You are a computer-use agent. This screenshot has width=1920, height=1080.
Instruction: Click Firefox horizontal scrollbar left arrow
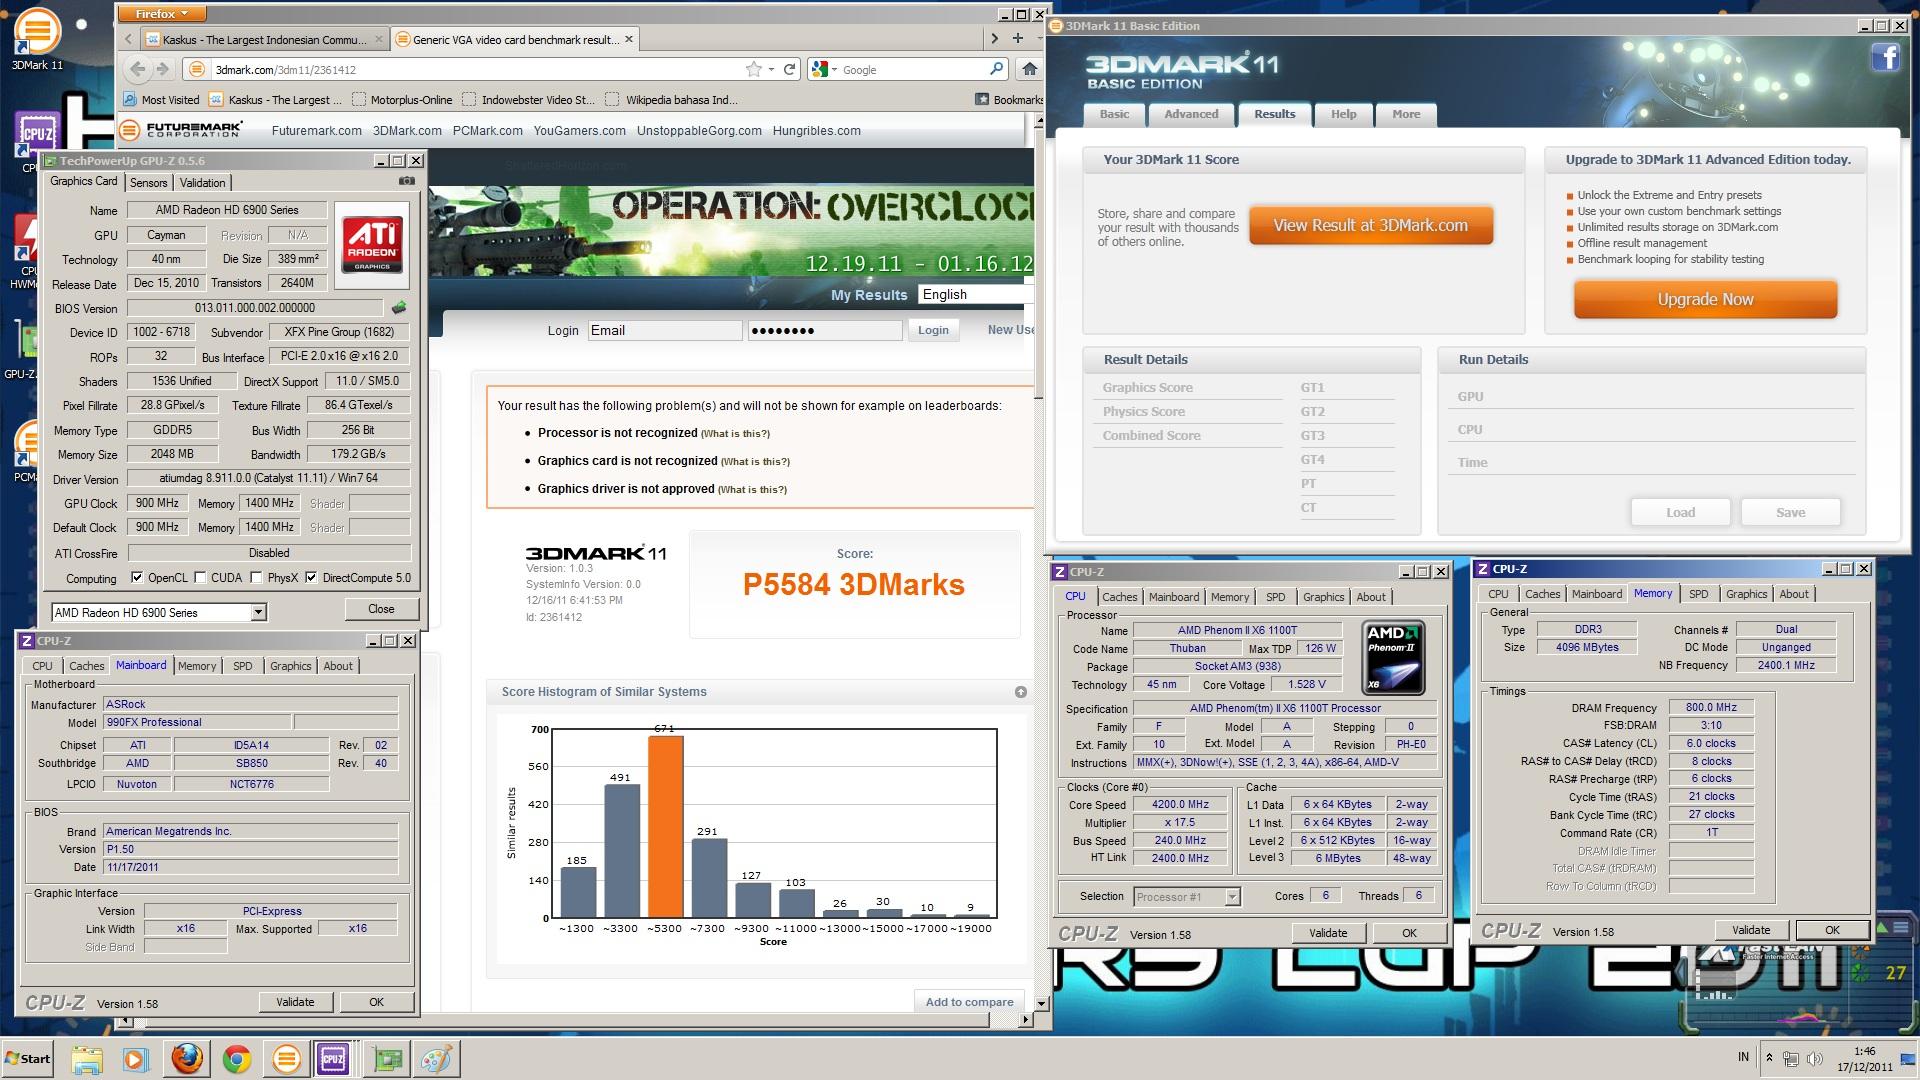[x=125, y=1020]
